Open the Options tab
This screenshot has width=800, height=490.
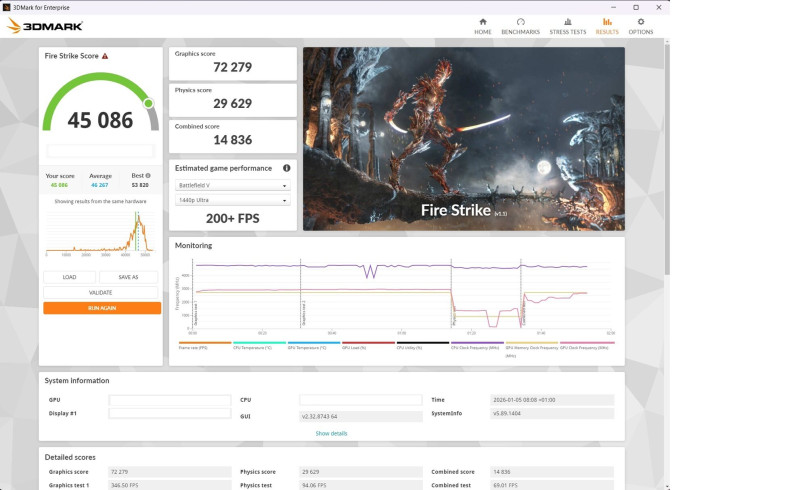[x=640, y=27]
